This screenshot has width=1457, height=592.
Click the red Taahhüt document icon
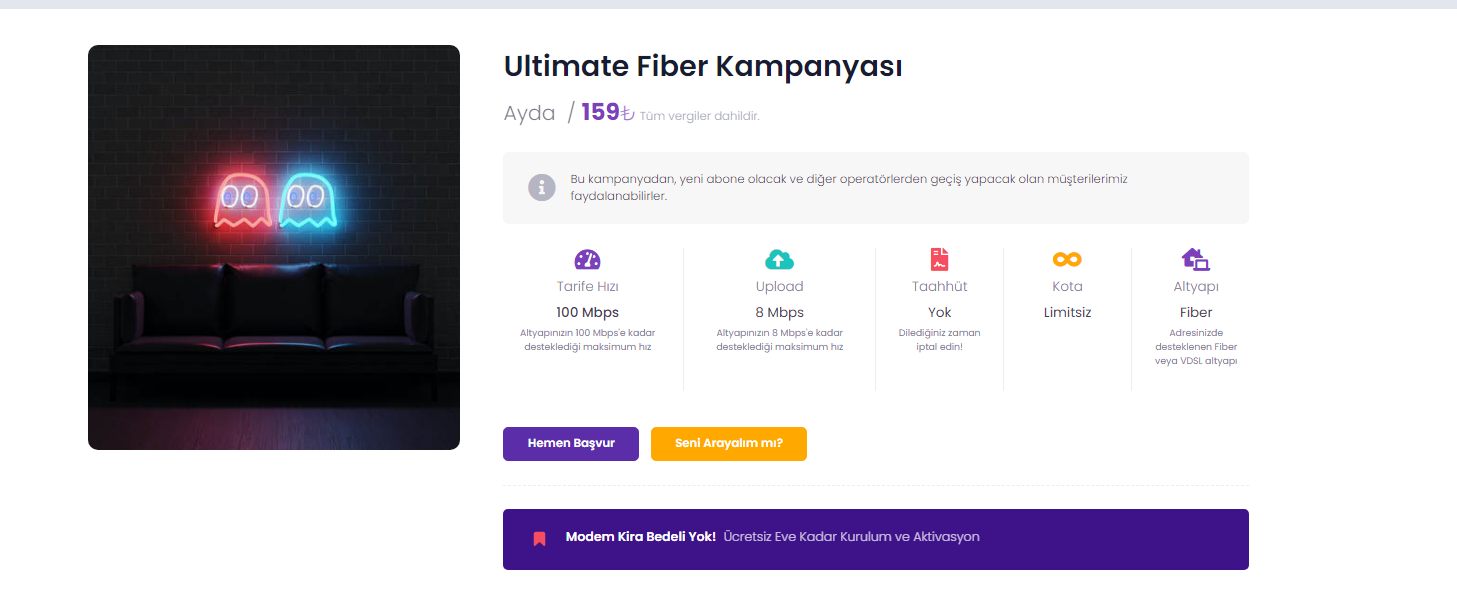click(939, 260)
